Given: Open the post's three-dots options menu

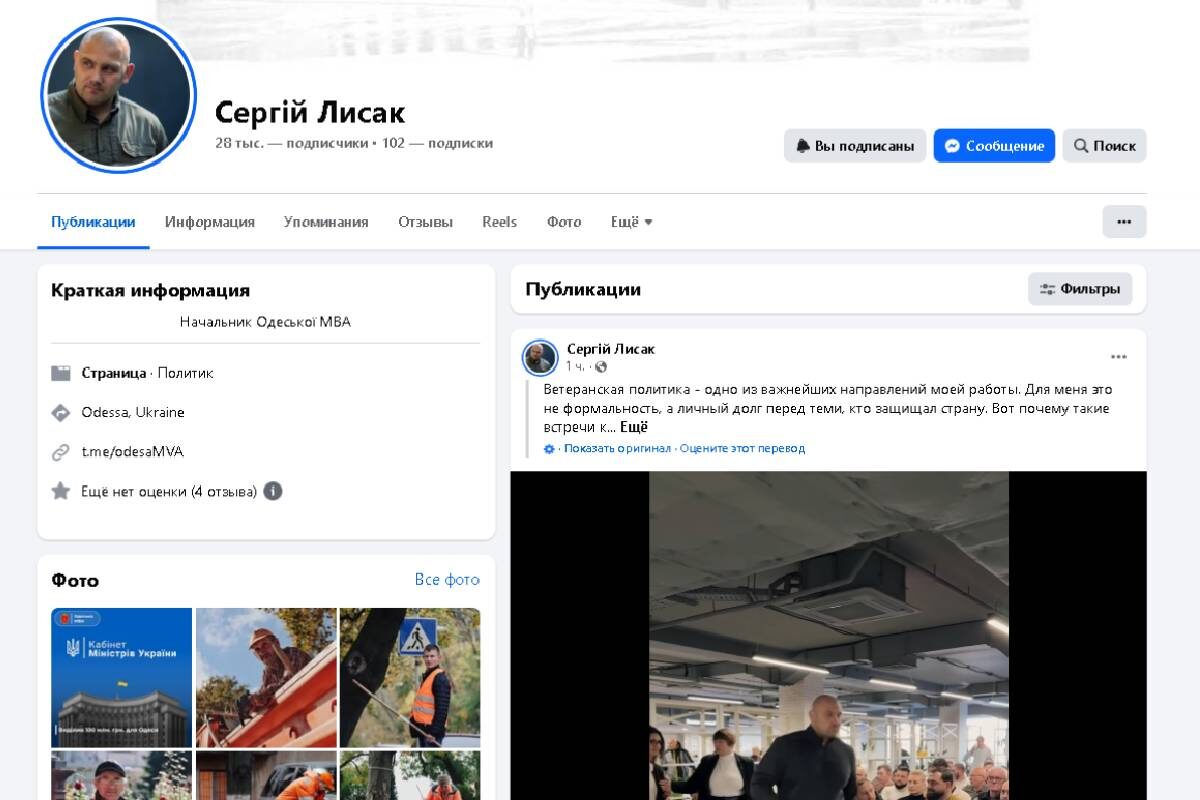Looking at the screenshot, I should (x=1118, y=357).
